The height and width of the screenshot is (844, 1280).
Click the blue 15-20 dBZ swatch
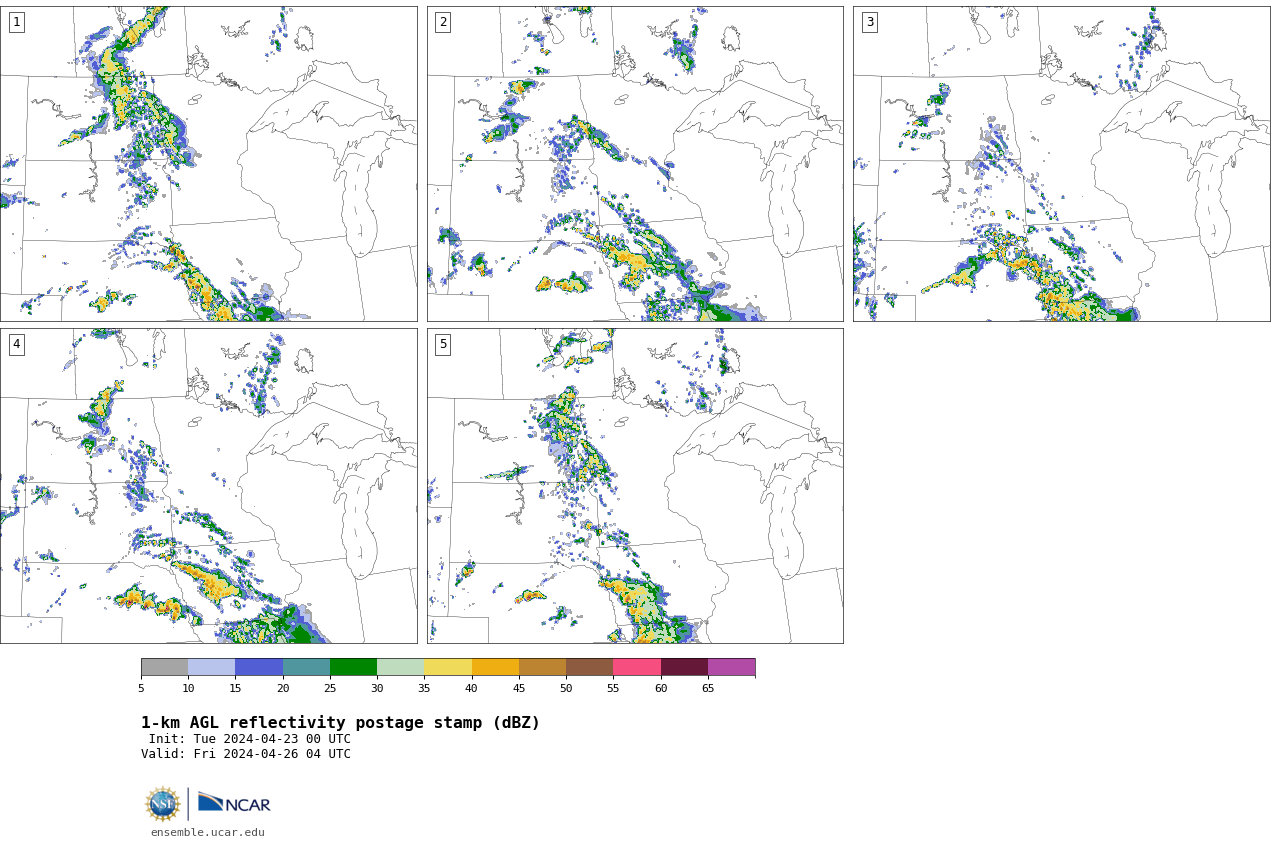259,667
